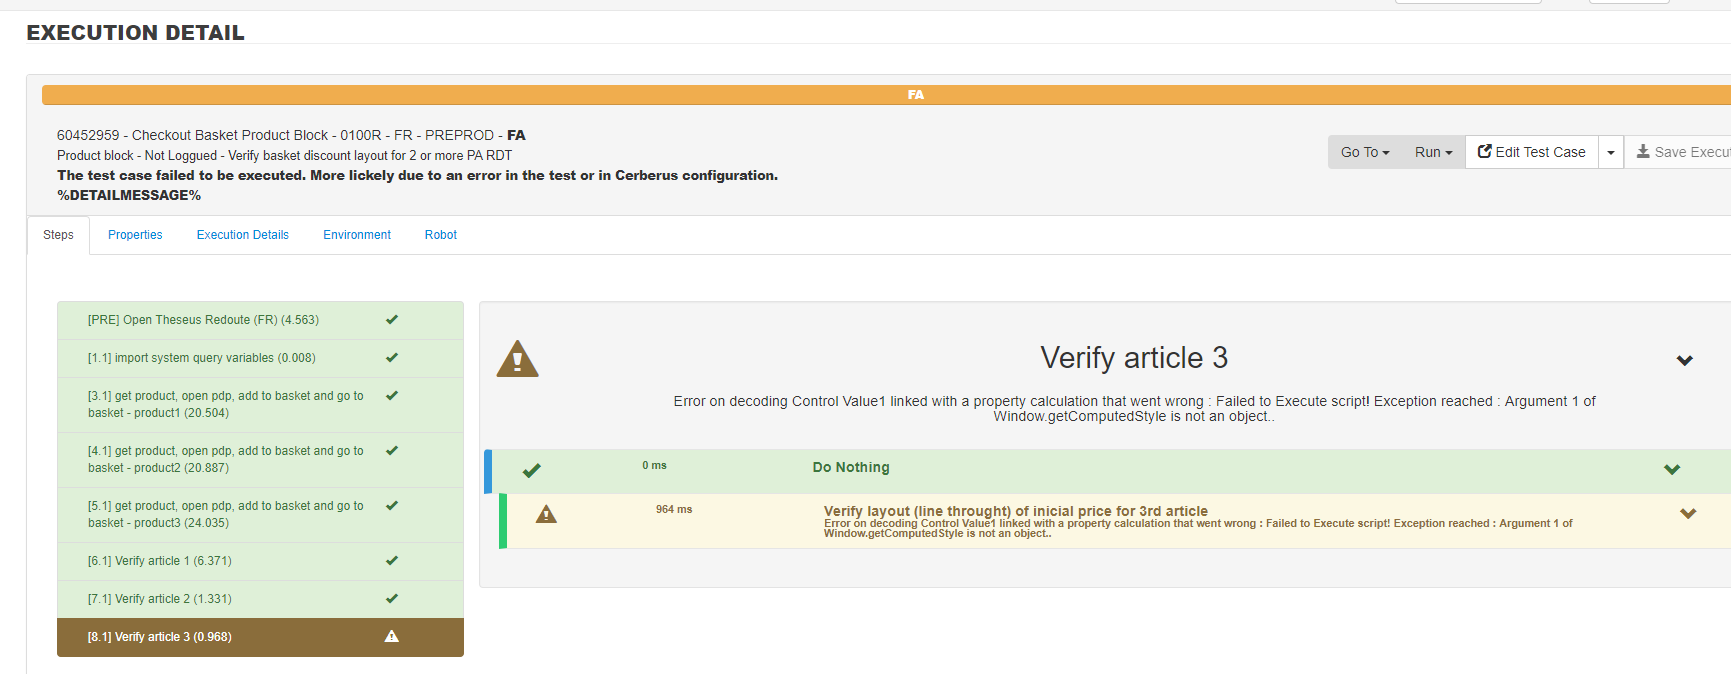Click the green checkmark in Do Nothing action row
Image resolution: width=1731 pixels, height=674 pixels.
(x=532, y=470)
